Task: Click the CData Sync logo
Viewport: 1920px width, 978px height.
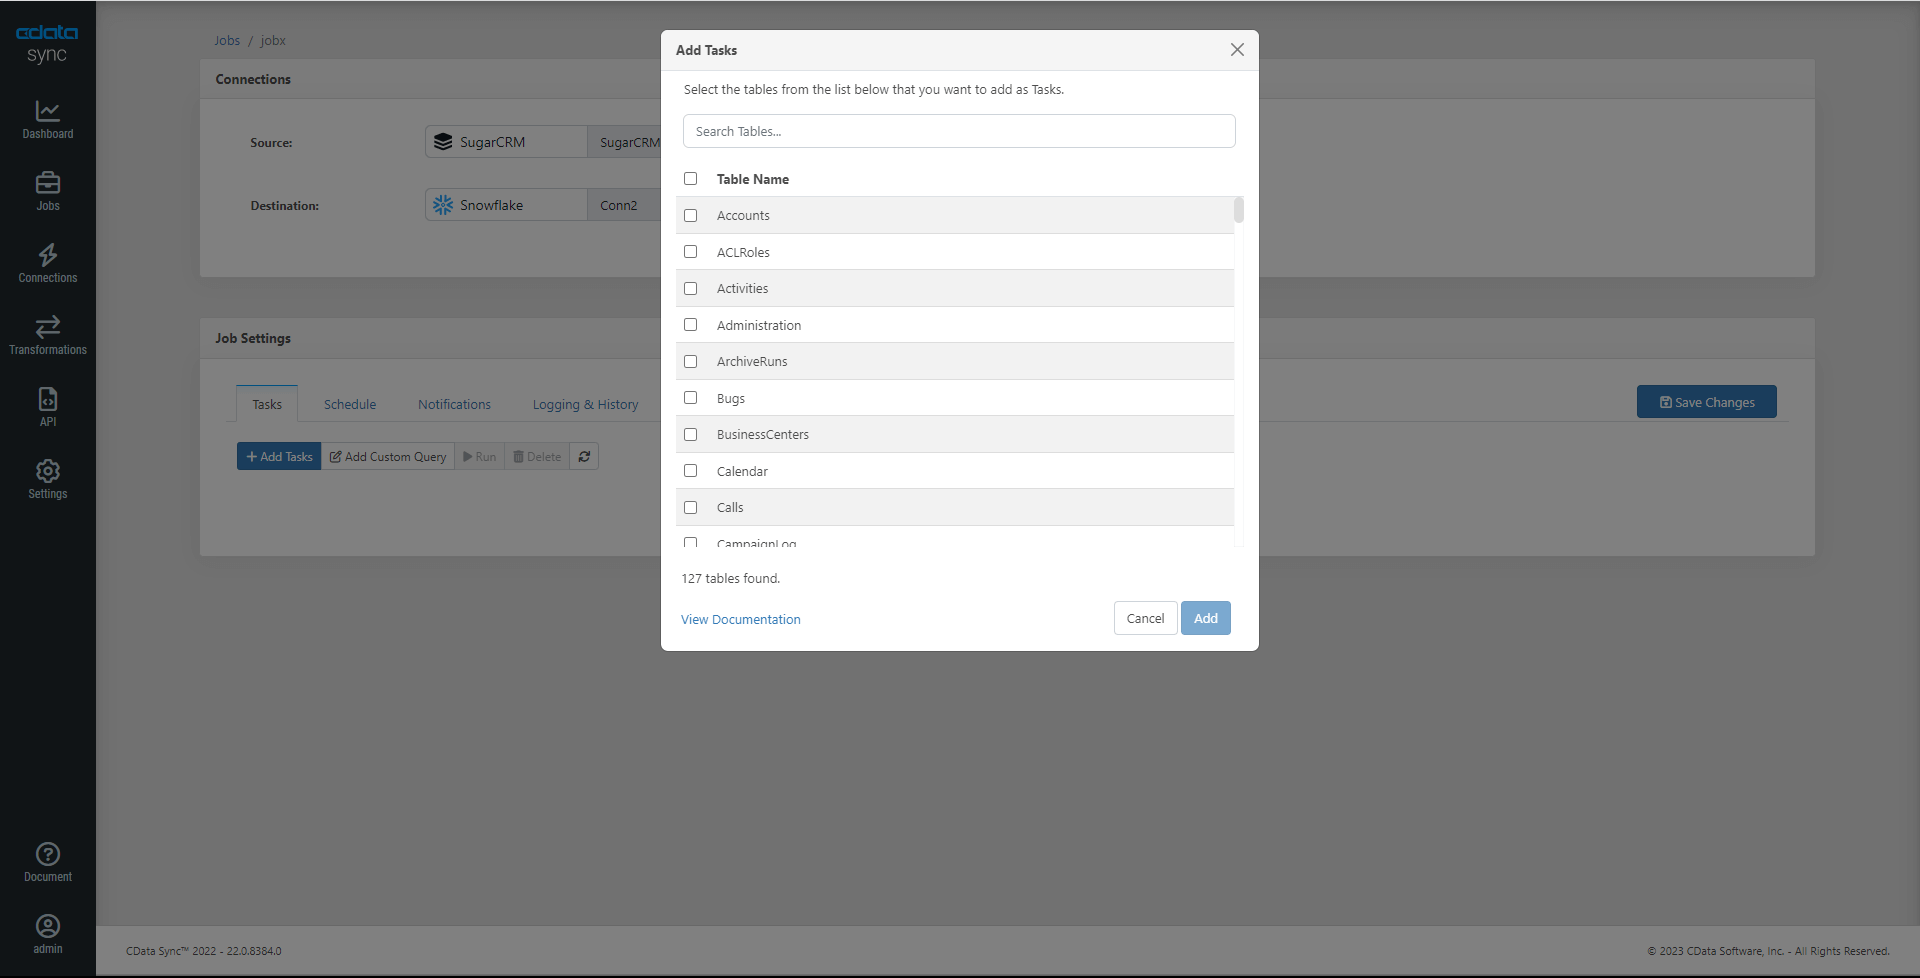Action: pyautogui.click(x=47, y=44)
